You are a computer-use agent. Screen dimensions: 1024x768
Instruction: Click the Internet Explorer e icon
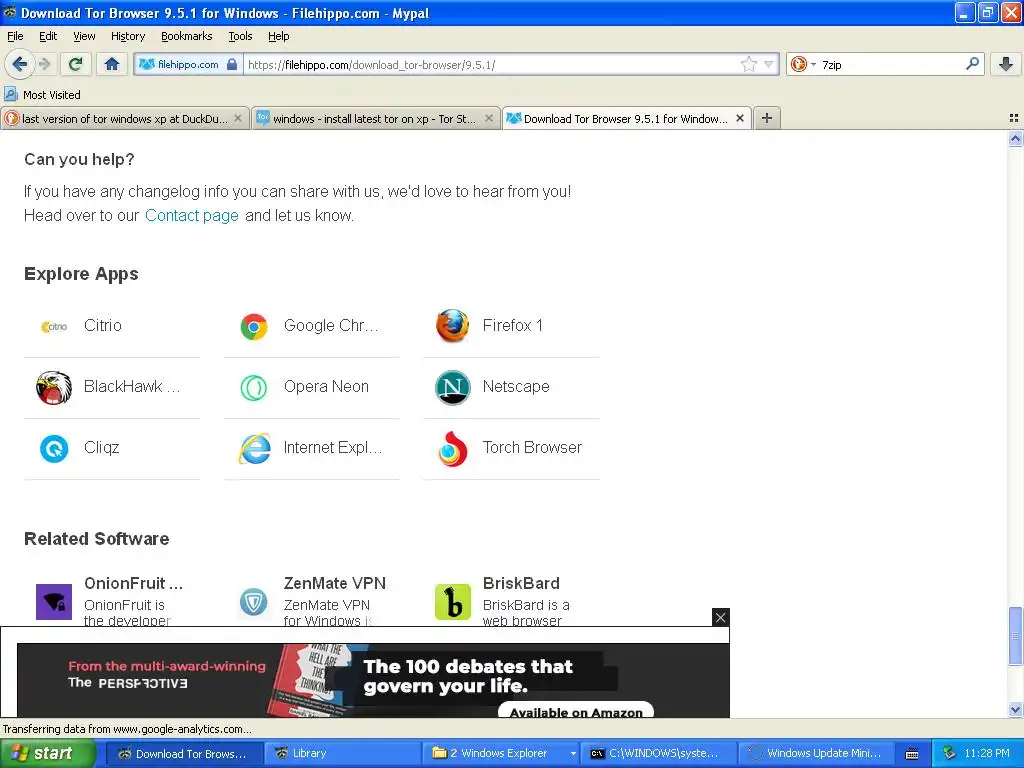253,449
